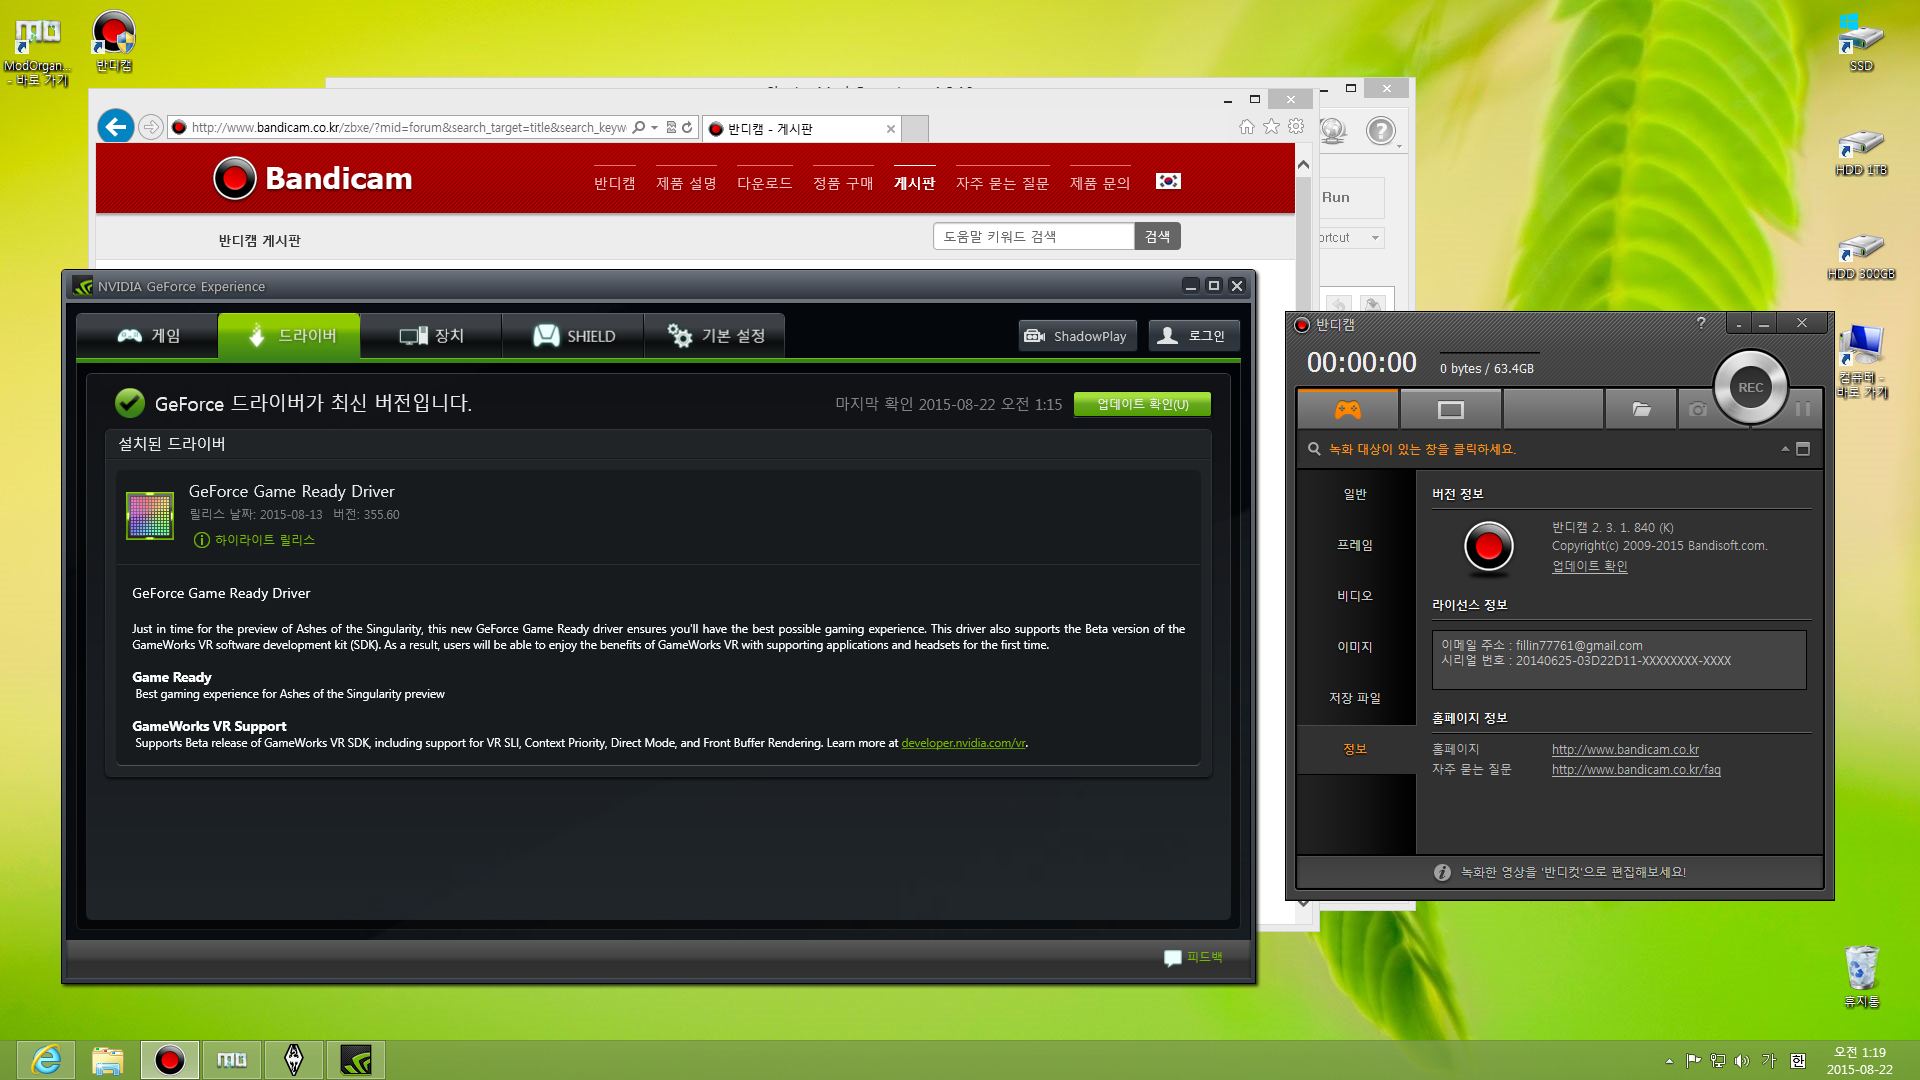Viewport: 1920px width, 1080px height.
Task: Click the browser favorites star icon
Action: click(1271, 126)
